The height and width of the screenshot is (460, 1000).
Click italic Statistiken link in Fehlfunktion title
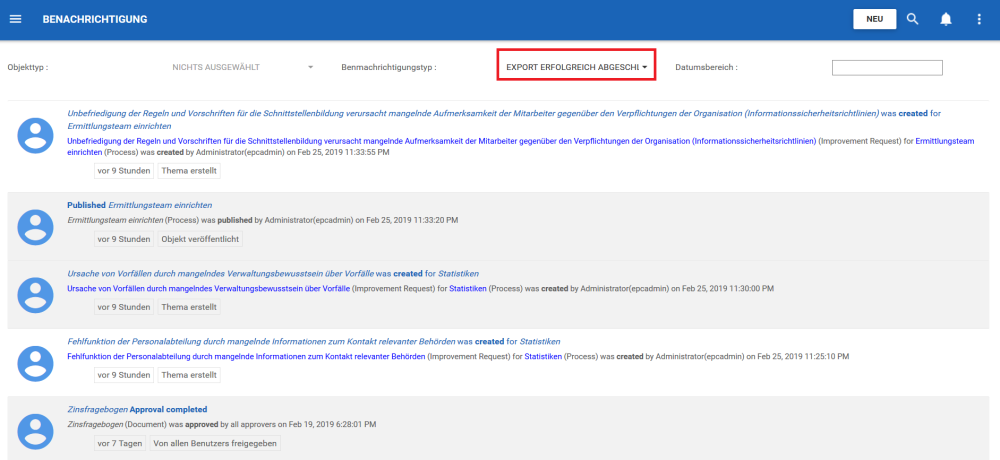pos(540,342)
